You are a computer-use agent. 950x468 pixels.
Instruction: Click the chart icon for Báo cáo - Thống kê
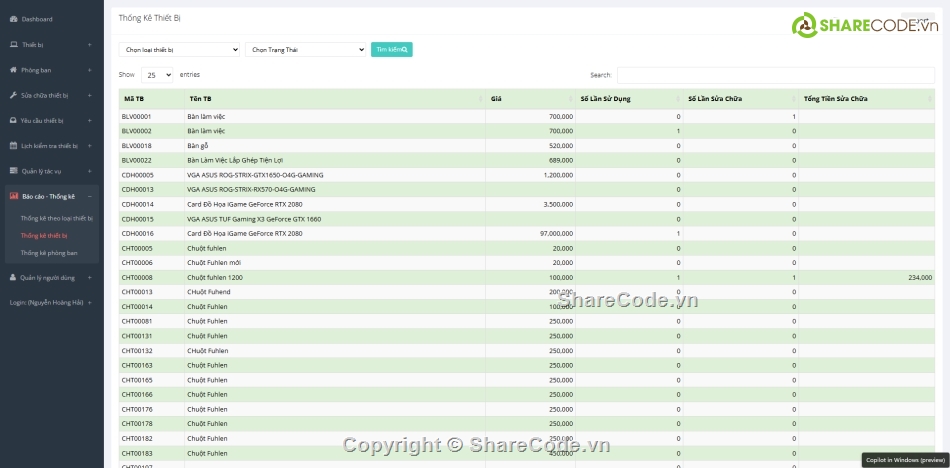pos(13,196)
